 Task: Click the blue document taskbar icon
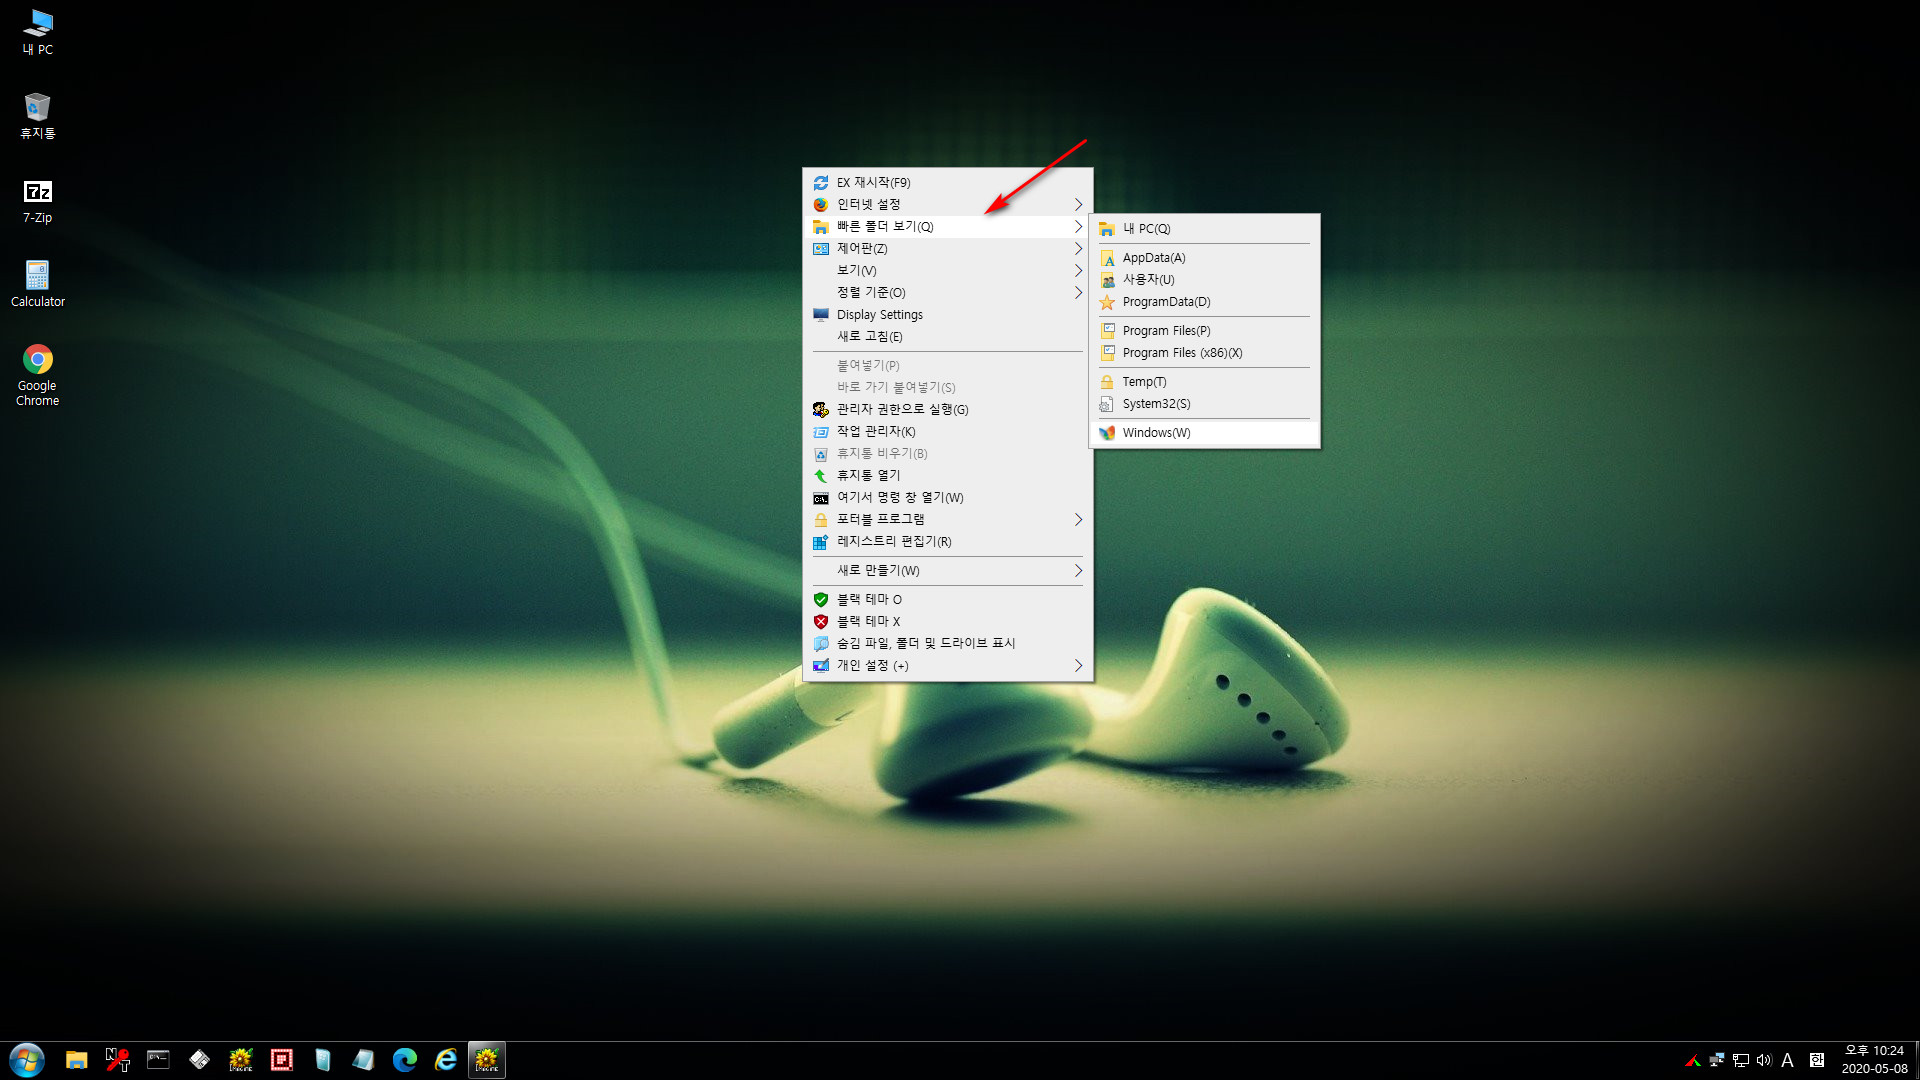click(x=322, y=1060)
